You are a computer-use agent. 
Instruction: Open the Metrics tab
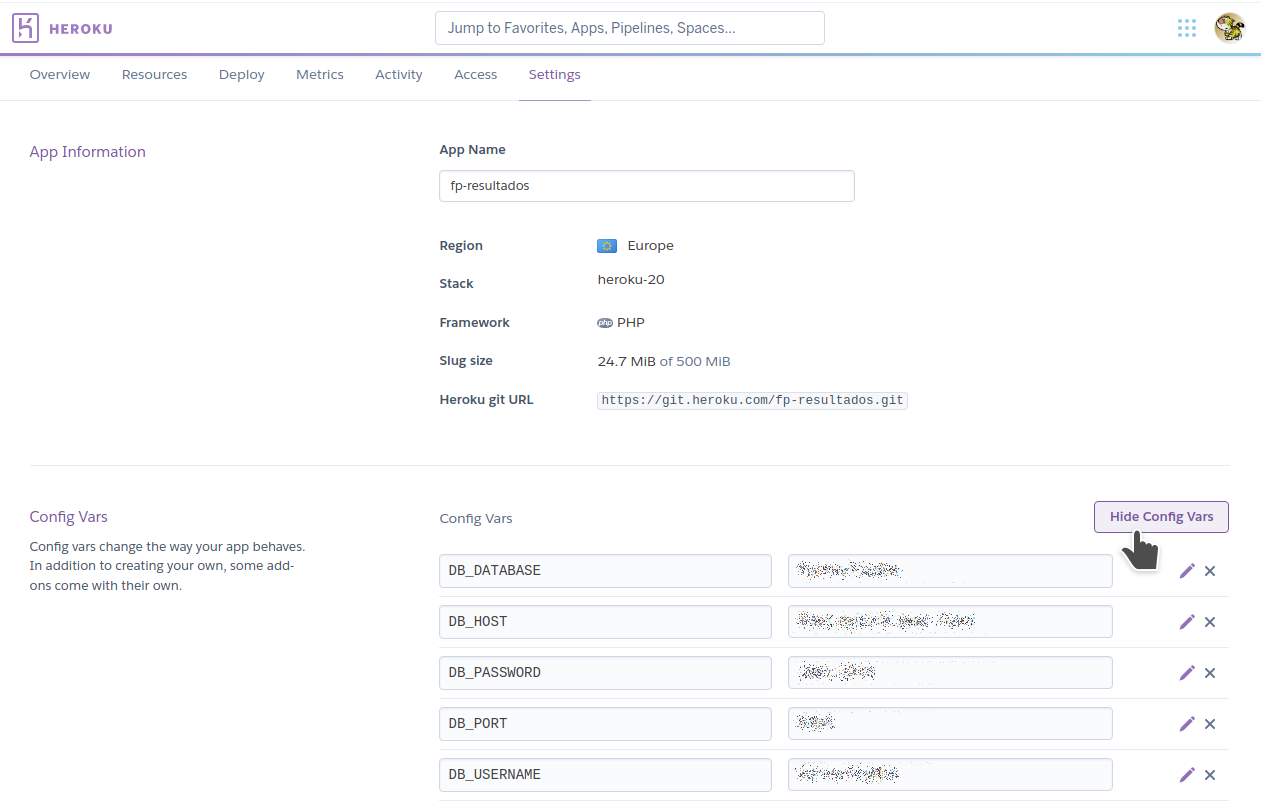click(320, 75)
